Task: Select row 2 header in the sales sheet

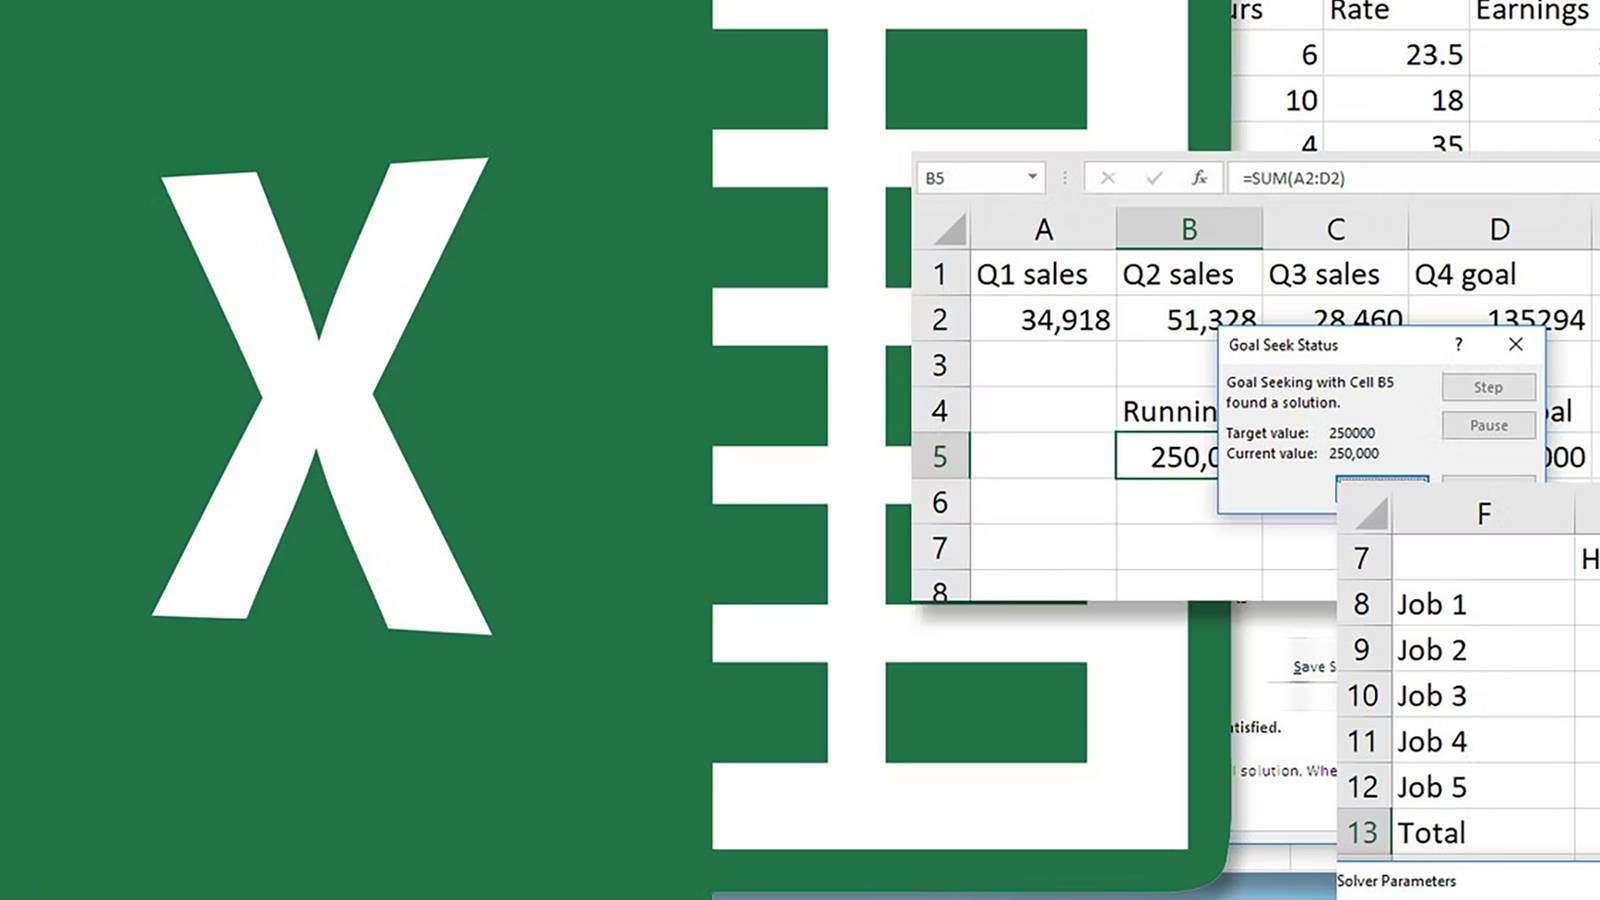Action: point(940,319)
